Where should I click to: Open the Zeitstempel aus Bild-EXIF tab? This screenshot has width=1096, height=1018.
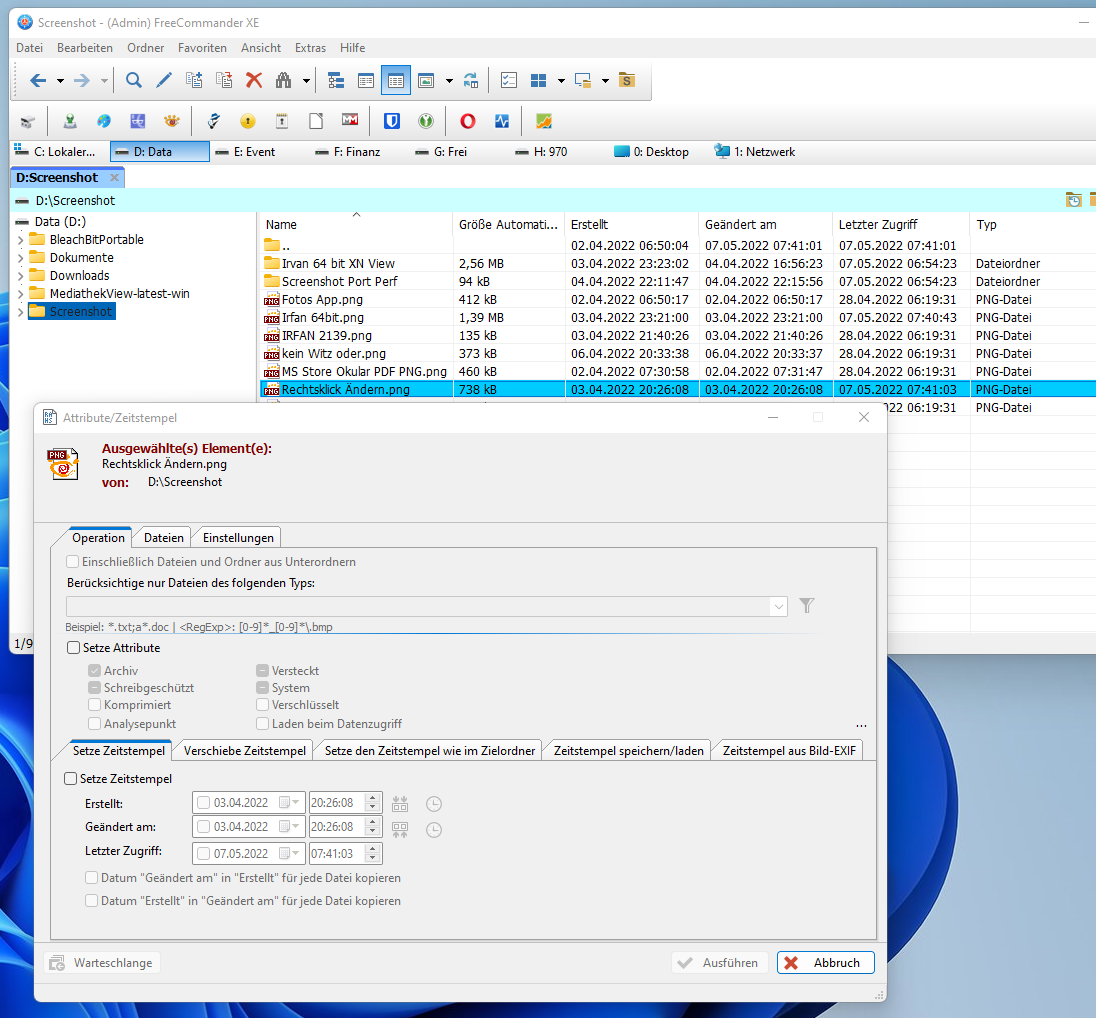click(x=789, y=750)
